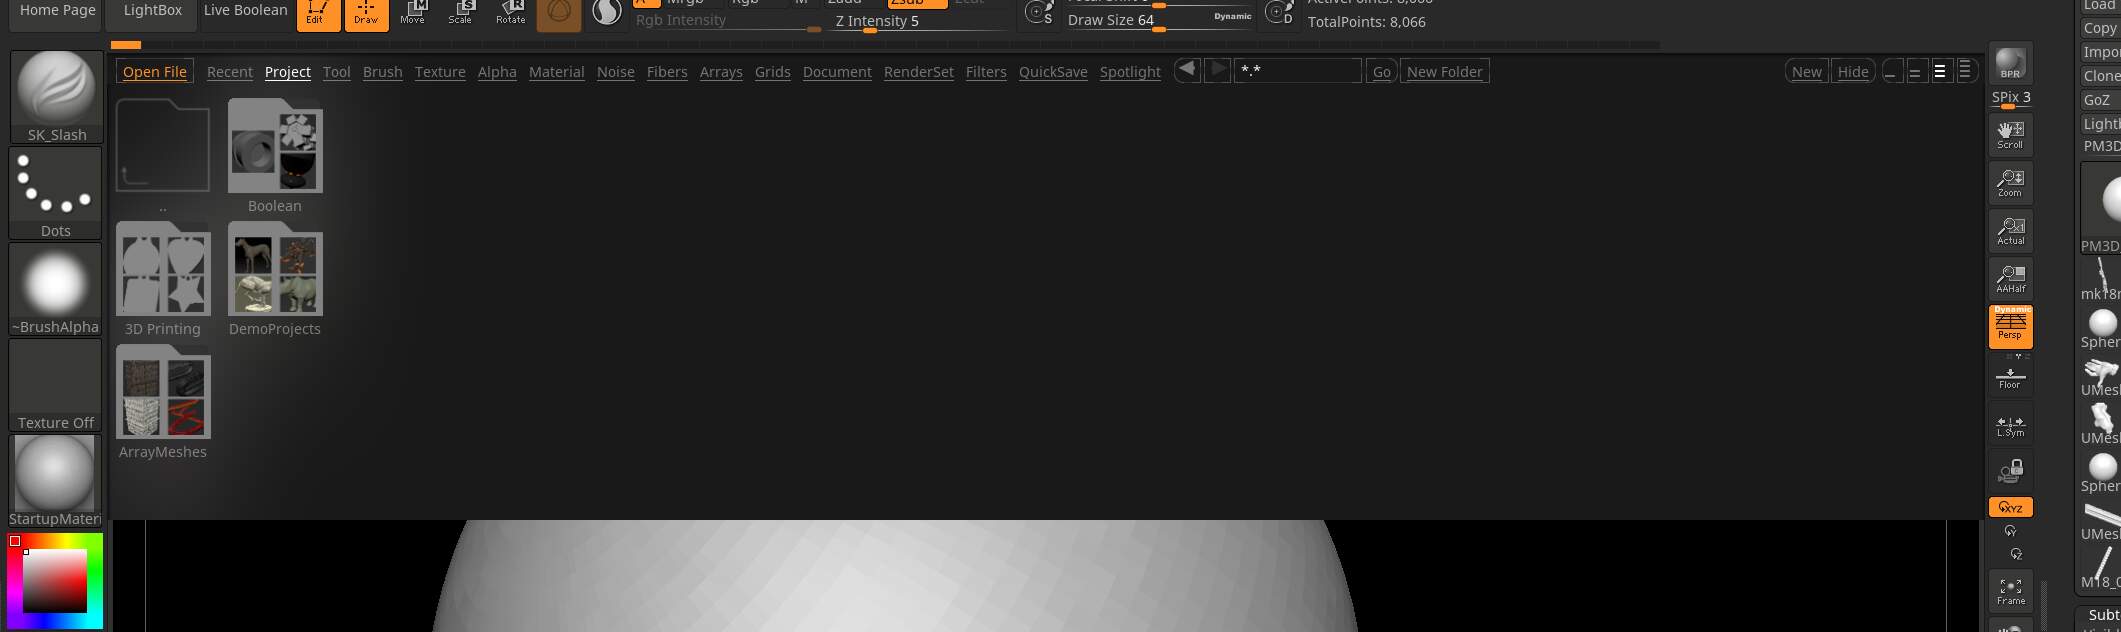The height and width of the screenshot is (632, 2121).
Task: Toggle the Floor grid
Action: coord(2010,376)
